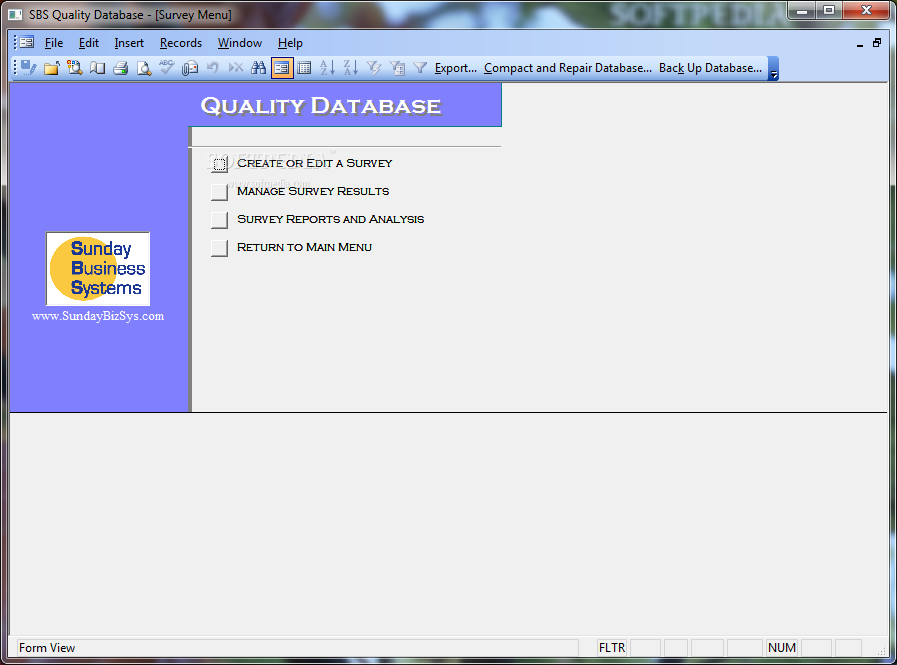Click the FLTR status bar indicator
Screen dimensions: 897x665
pos(612,648)
